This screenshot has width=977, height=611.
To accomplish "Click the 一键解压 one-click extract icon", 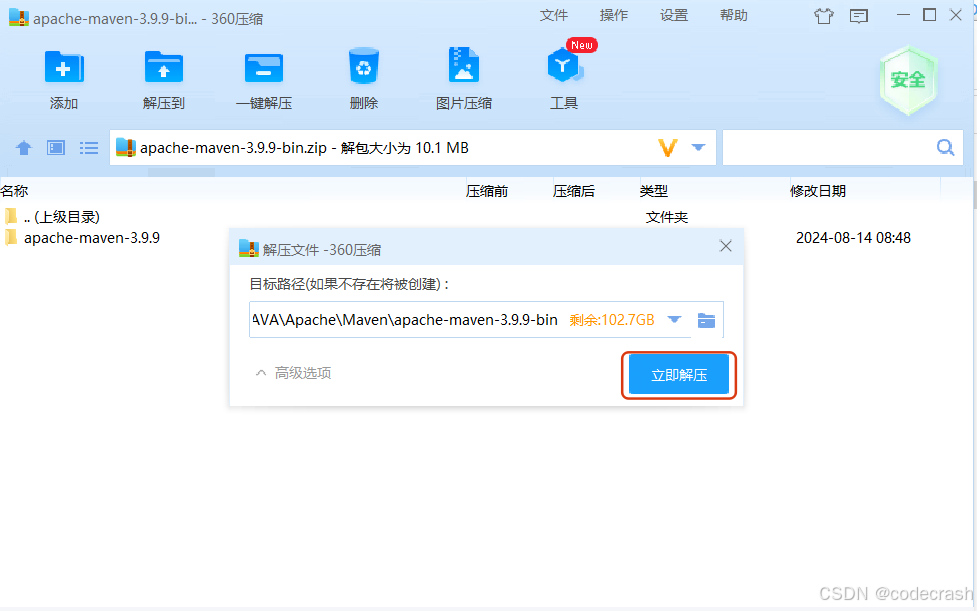I will click(x=264, y=67).
